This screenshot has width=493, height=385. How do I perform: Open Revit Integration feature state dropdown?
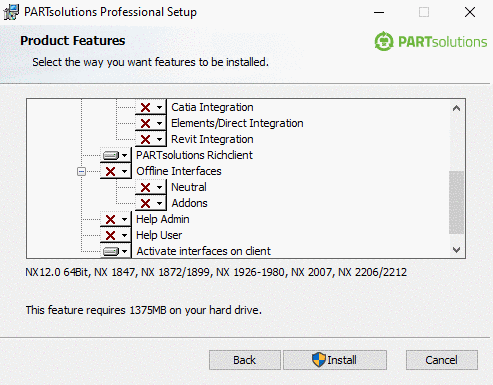[x=151, y=139]
